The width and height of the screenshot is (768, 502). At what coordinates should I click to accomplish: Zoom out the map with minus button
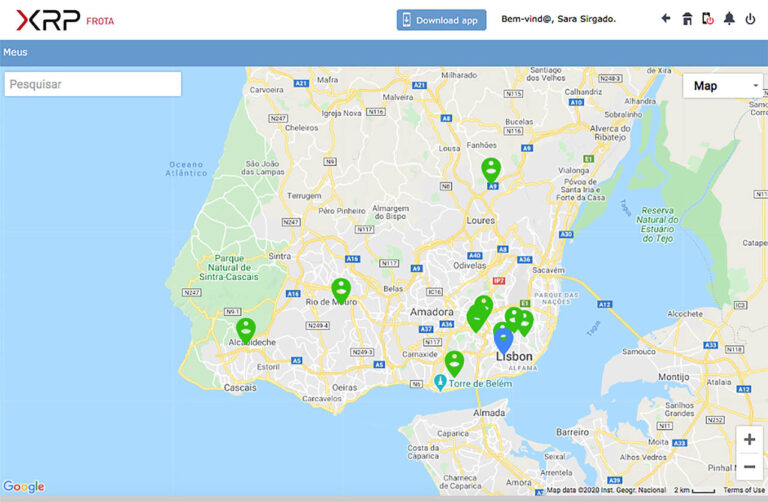click(749, 467)
